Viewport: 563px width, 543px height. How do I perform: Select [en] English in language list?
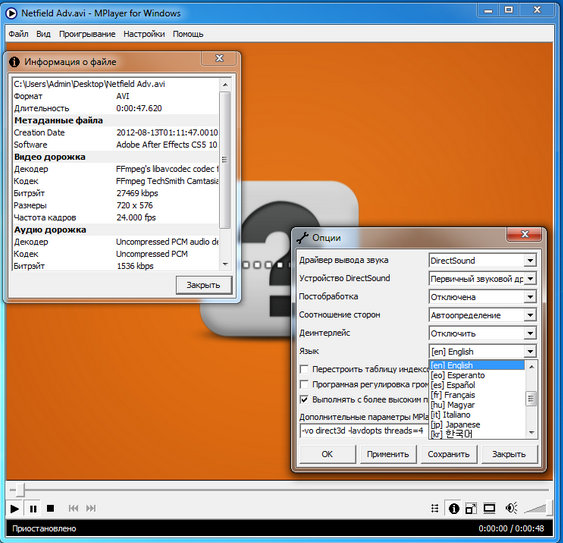477,365
